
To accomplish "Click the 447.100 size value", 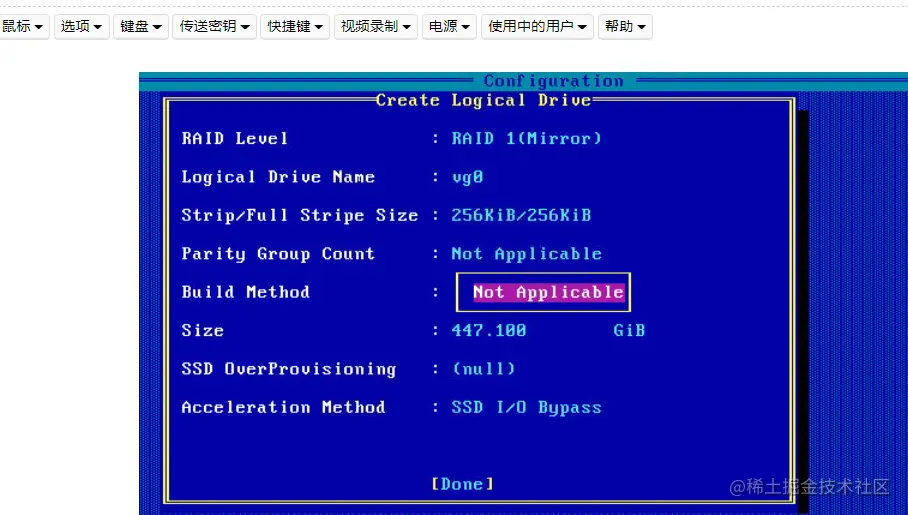I will [489, 330].
